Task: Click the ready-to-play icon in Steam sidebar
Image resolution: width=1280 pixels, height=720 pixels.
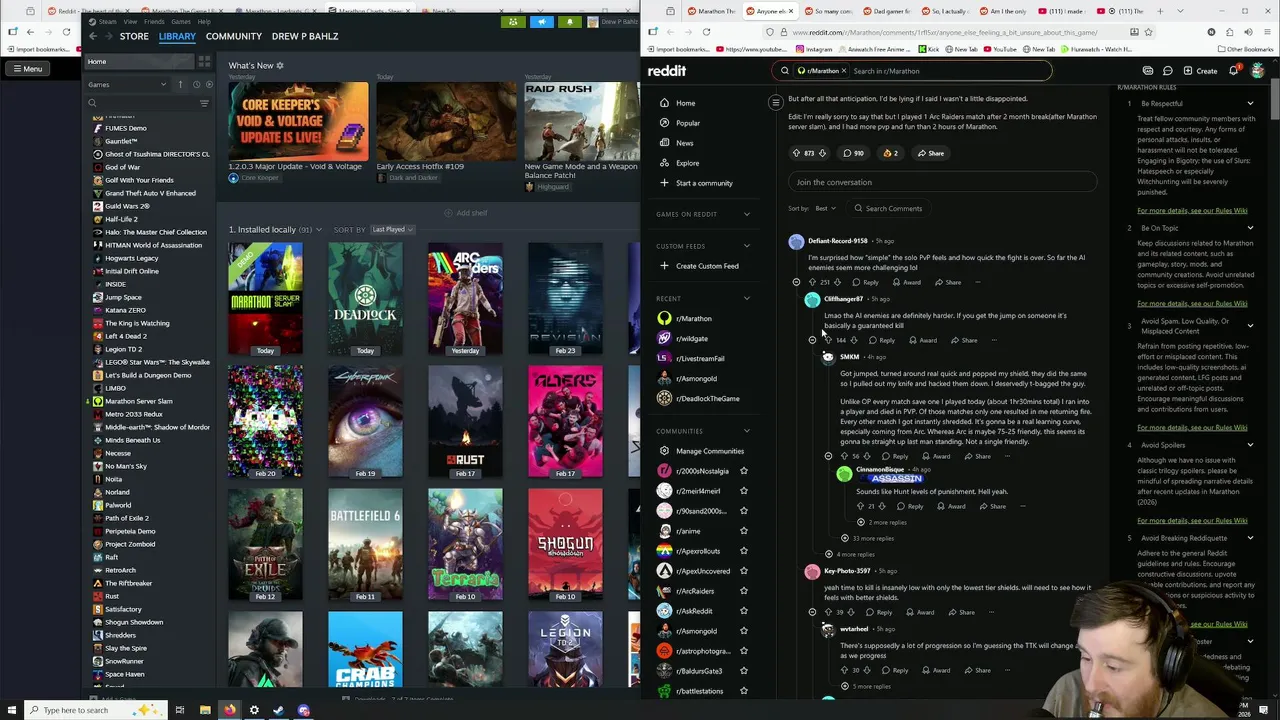Action: click(x=208, y=84)
